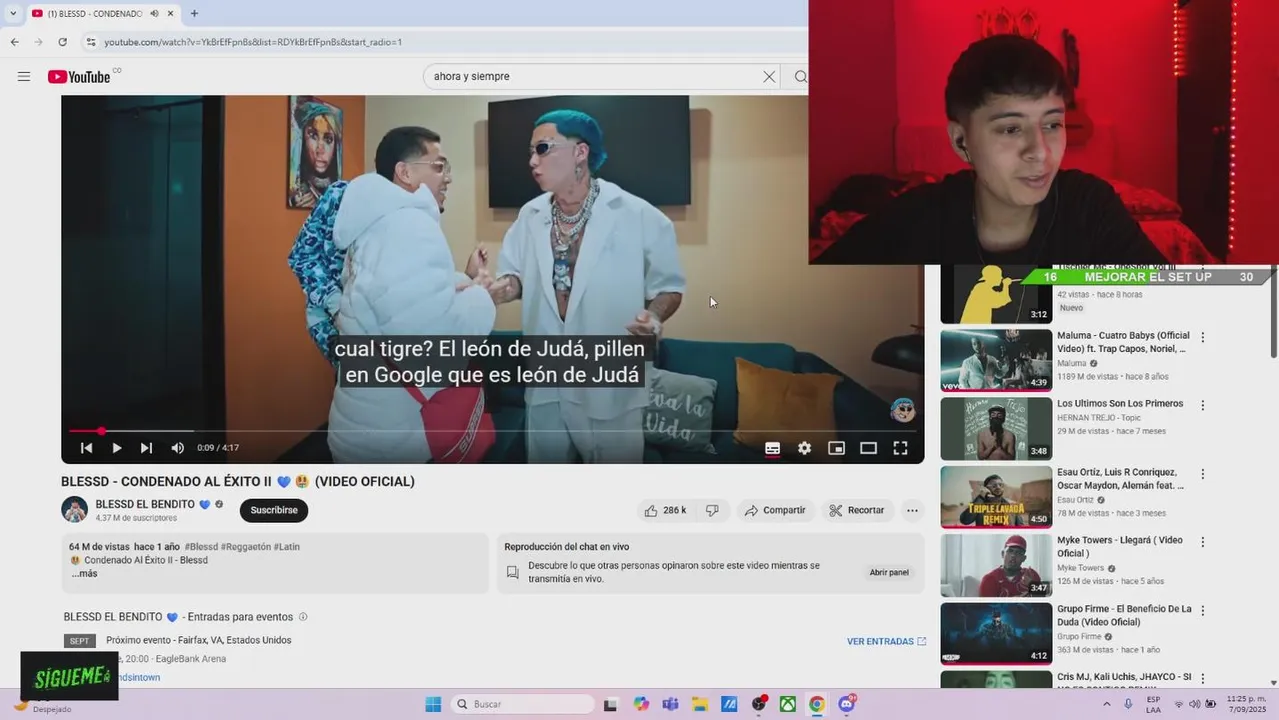The width and height of the screenshot is (1279, 720).
Task: Skip to the previous video
Action: (x=86, y=448)
